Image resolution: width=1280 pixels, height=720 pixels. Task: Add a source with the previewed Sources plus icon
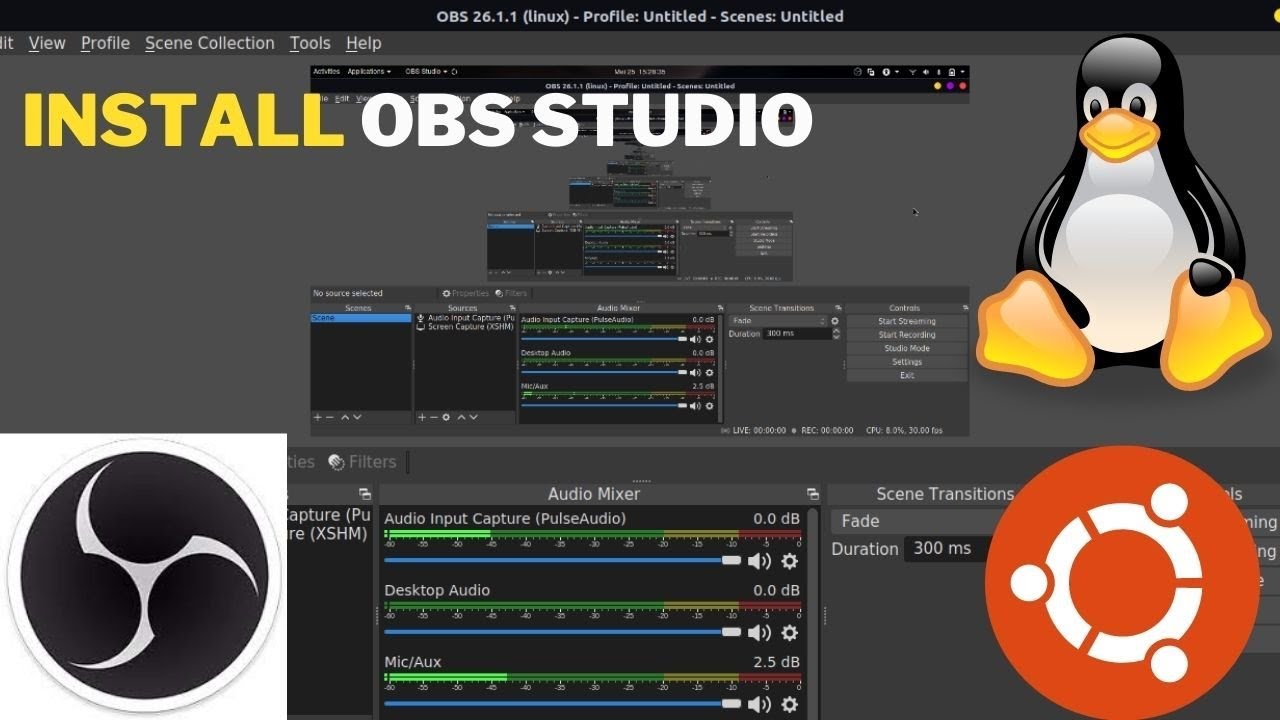pyautogui.click(x=422, y=417)
